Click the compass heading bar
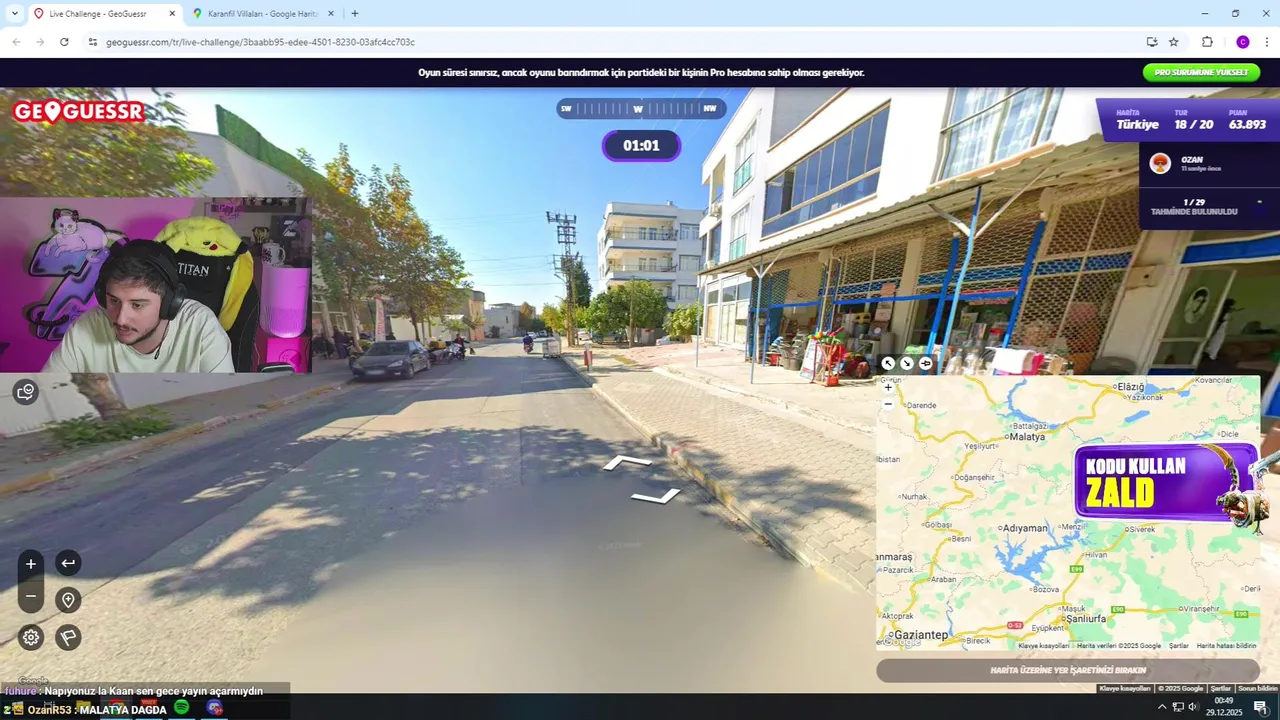 tap(640, 108)
